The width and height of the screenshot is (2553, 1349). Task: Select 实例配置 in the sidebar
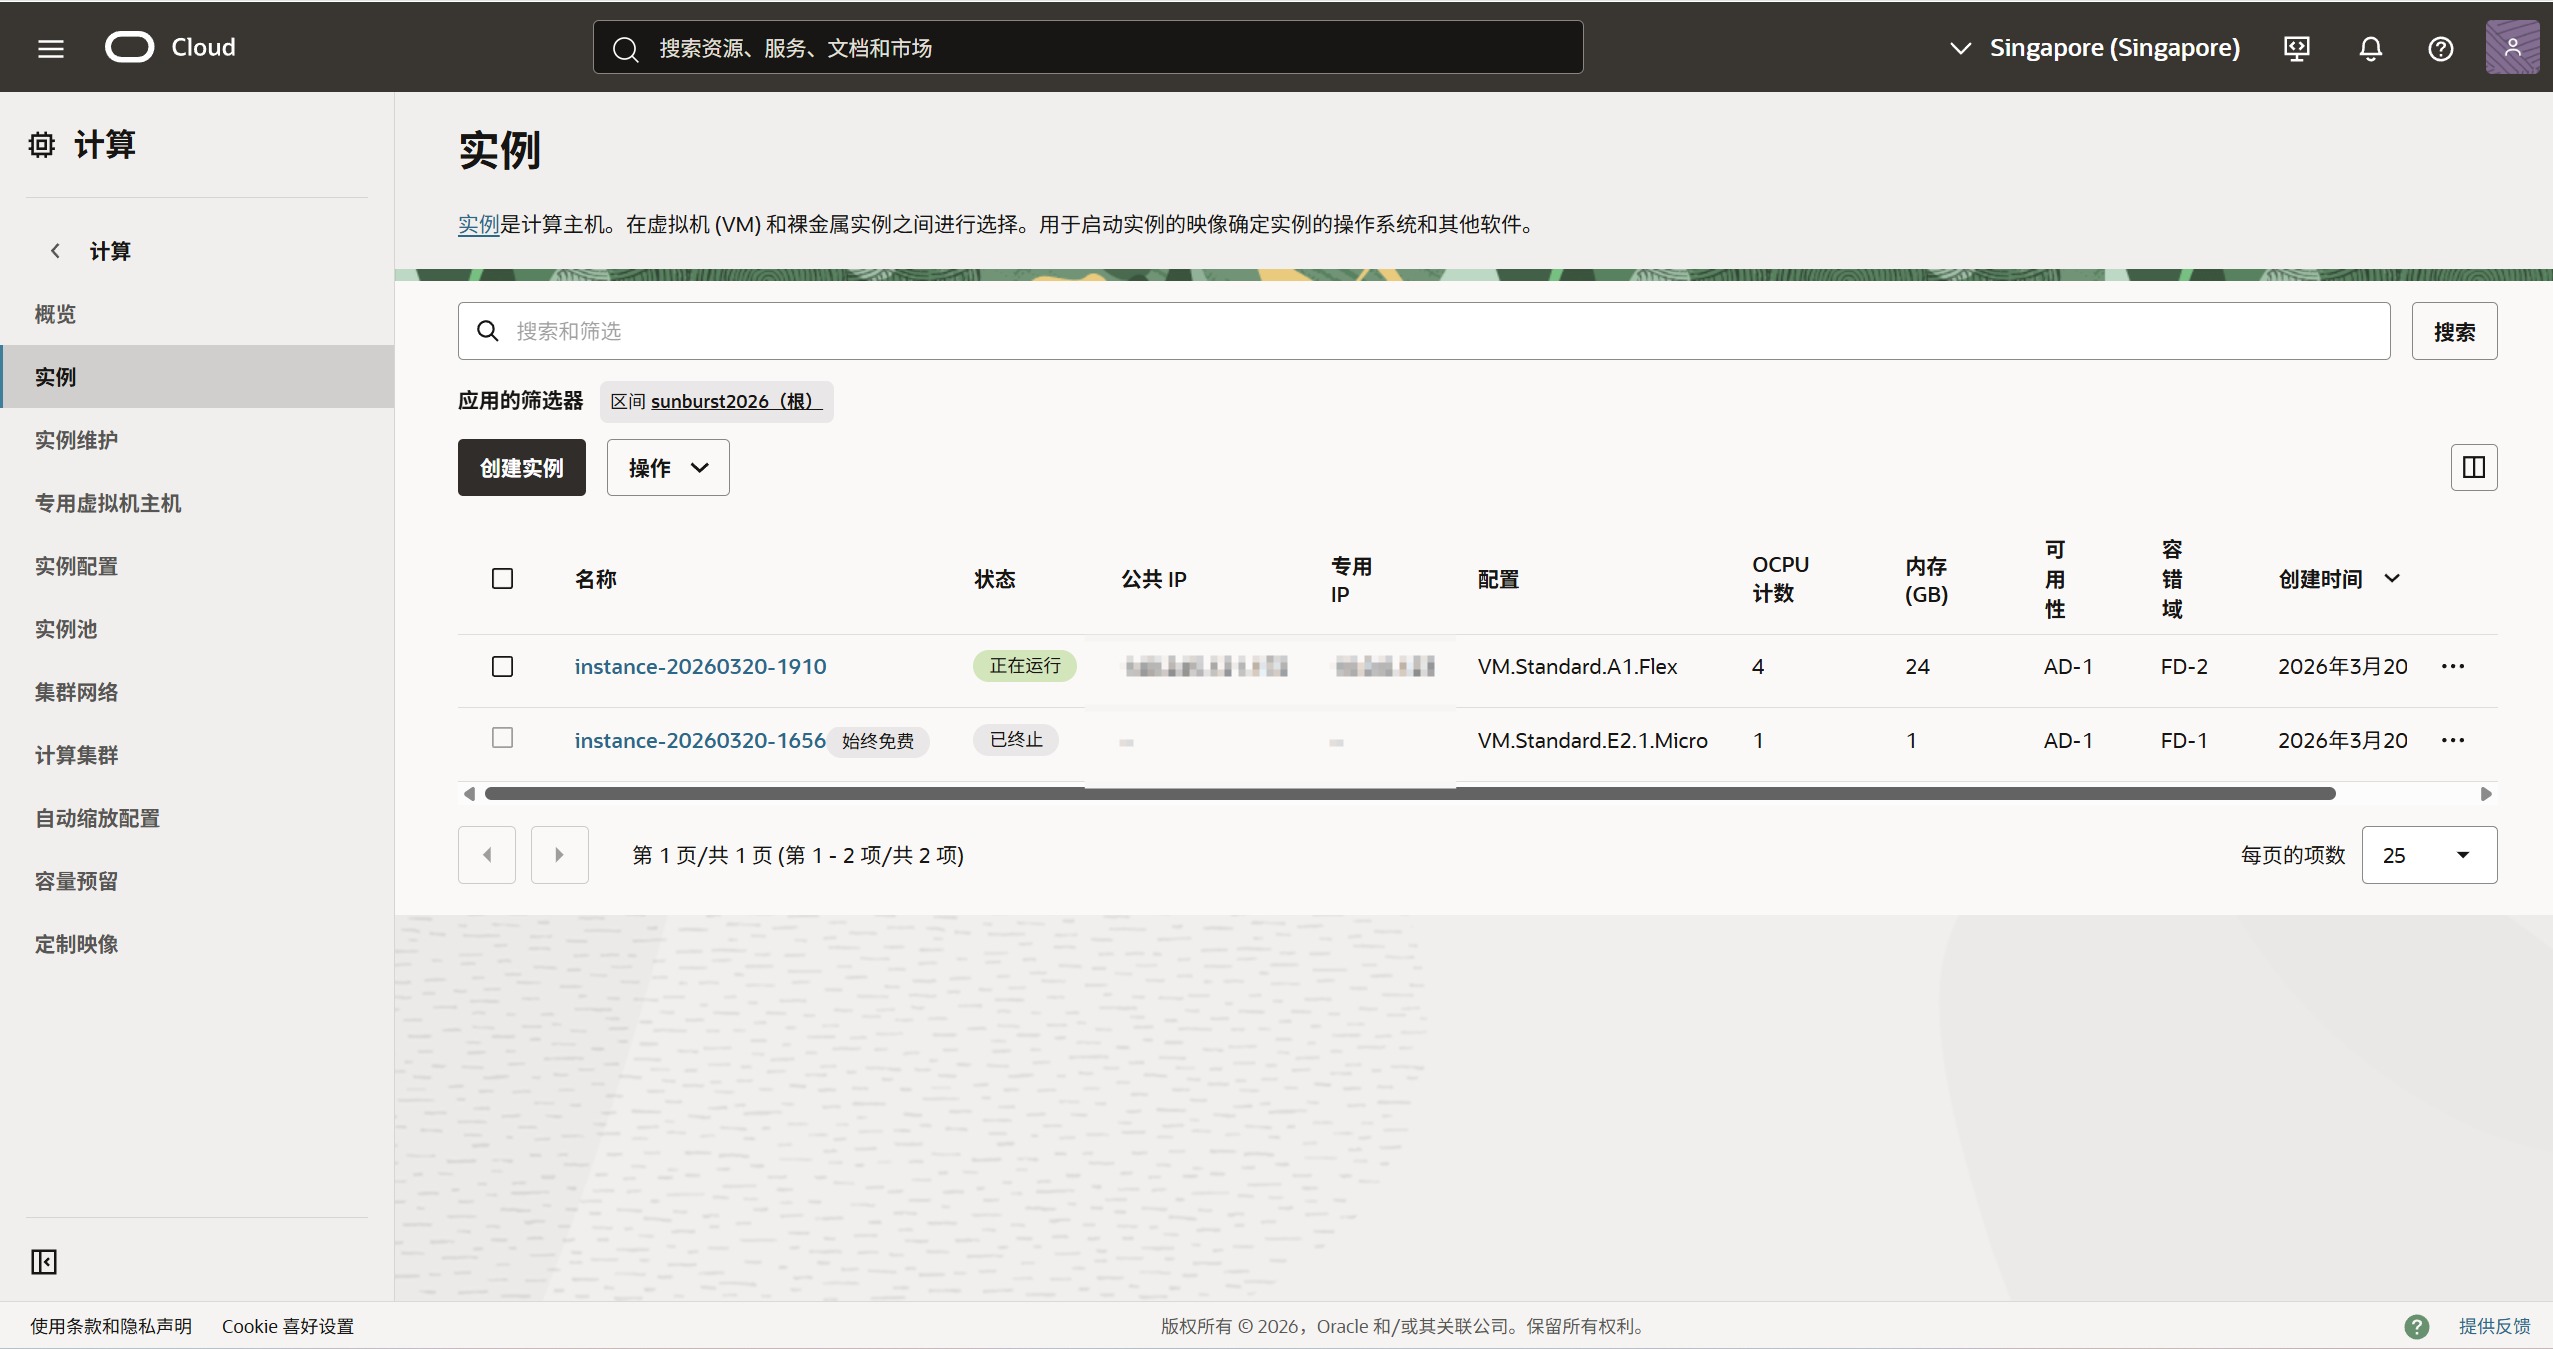tap(76, 566)
